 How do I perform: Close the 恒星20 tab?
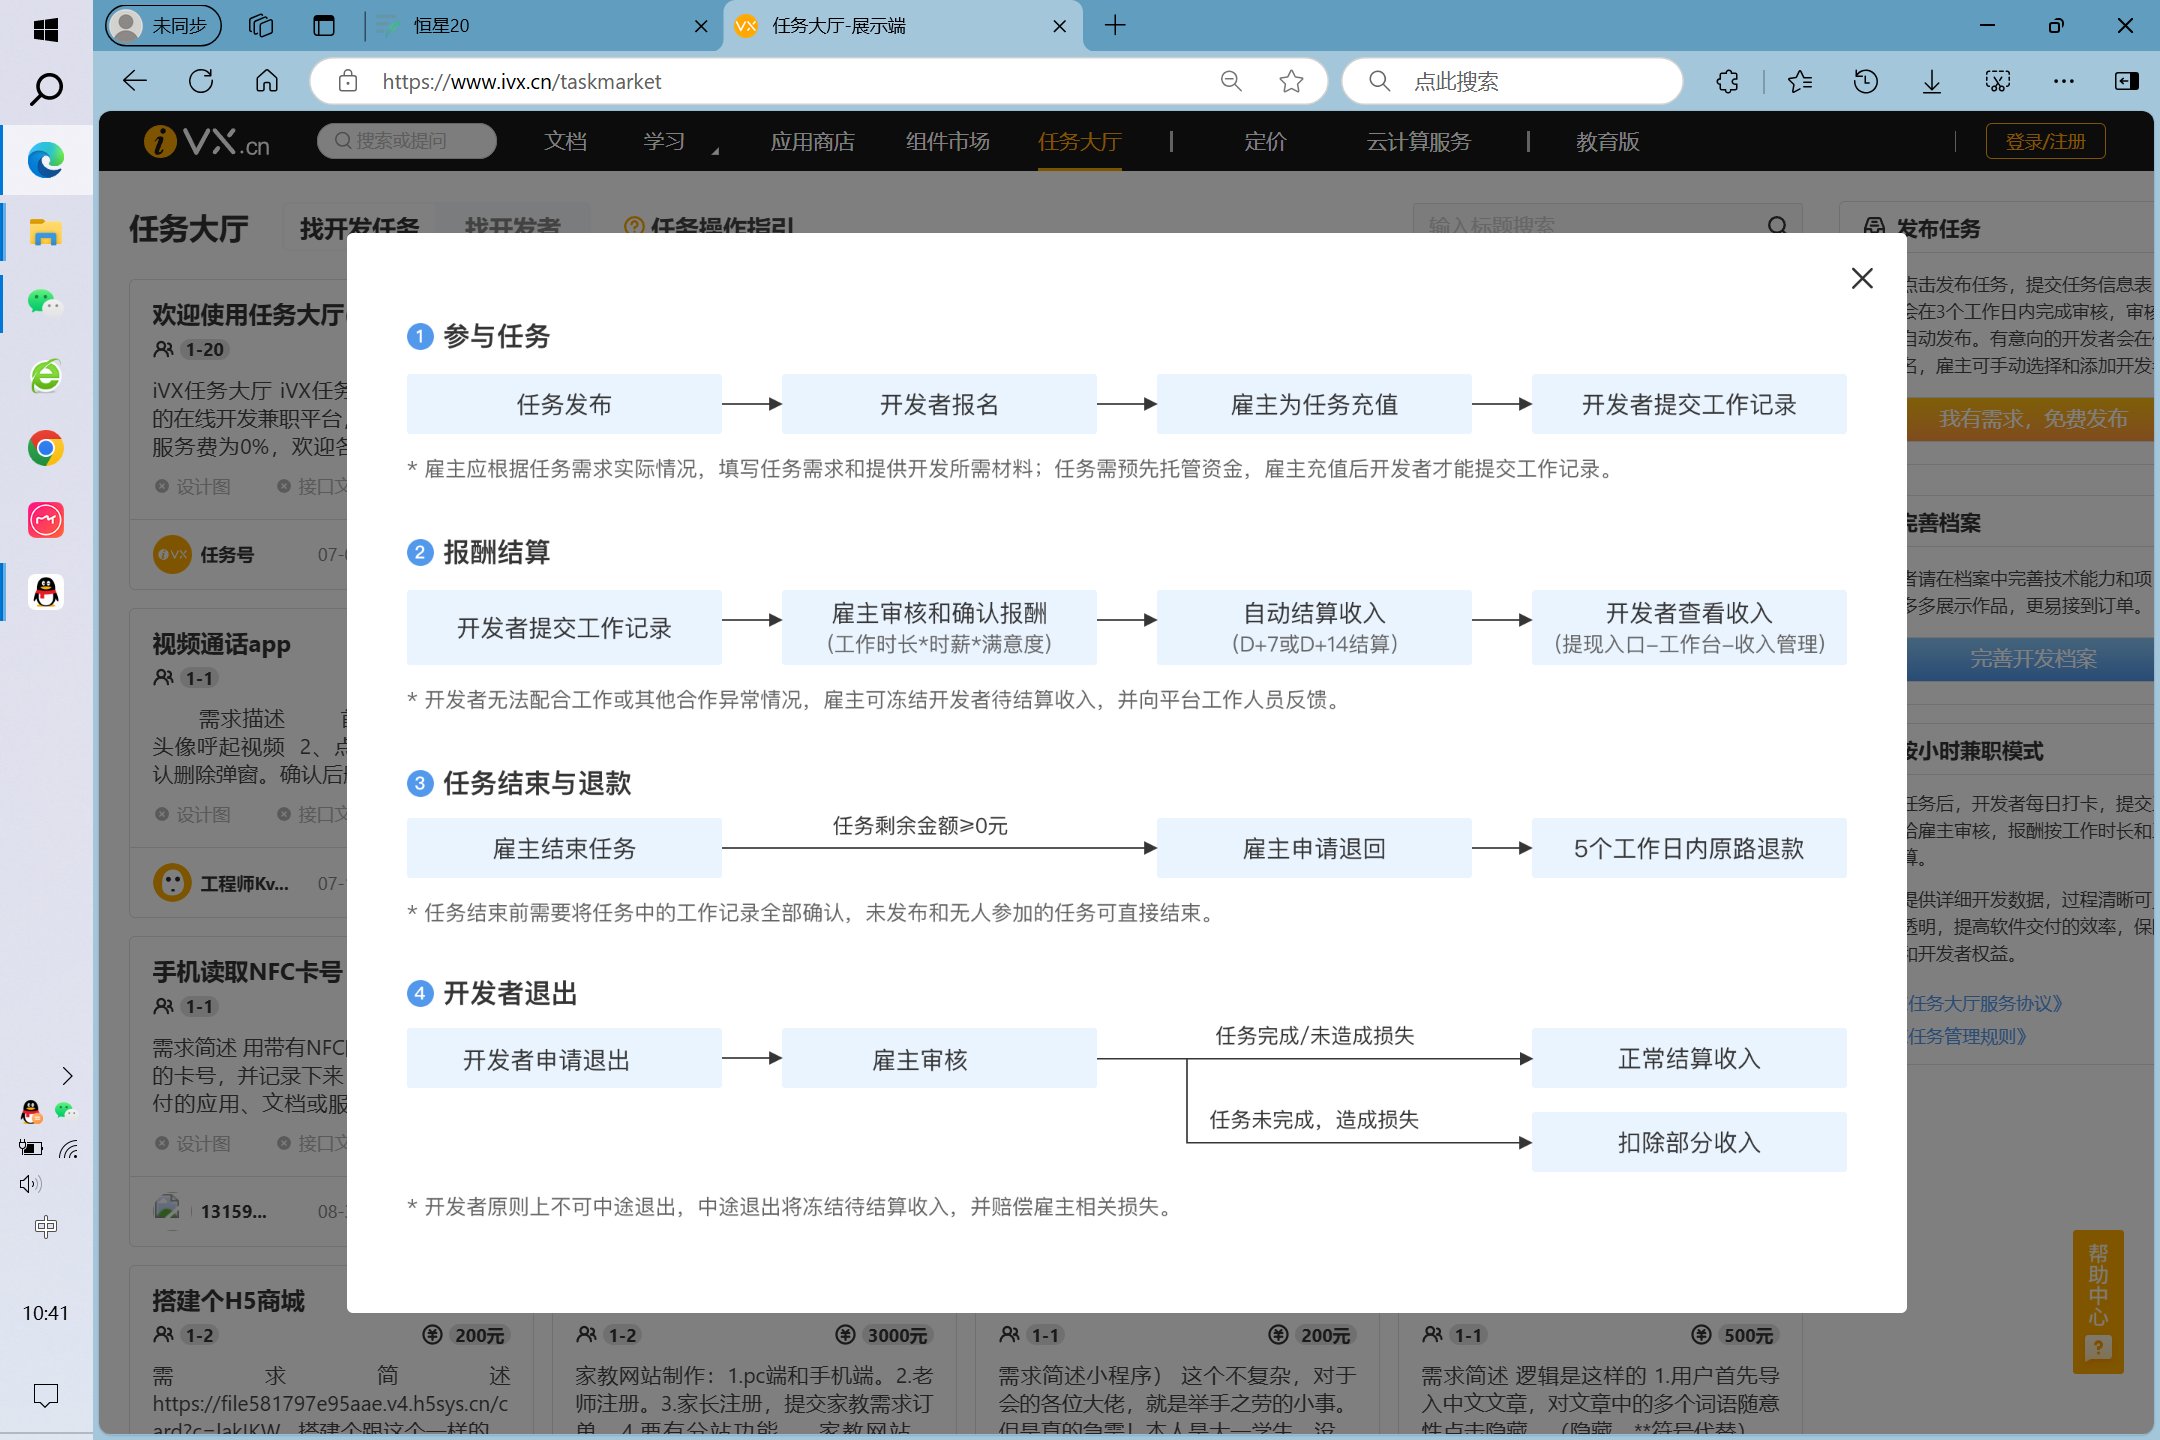coord(701,26)
